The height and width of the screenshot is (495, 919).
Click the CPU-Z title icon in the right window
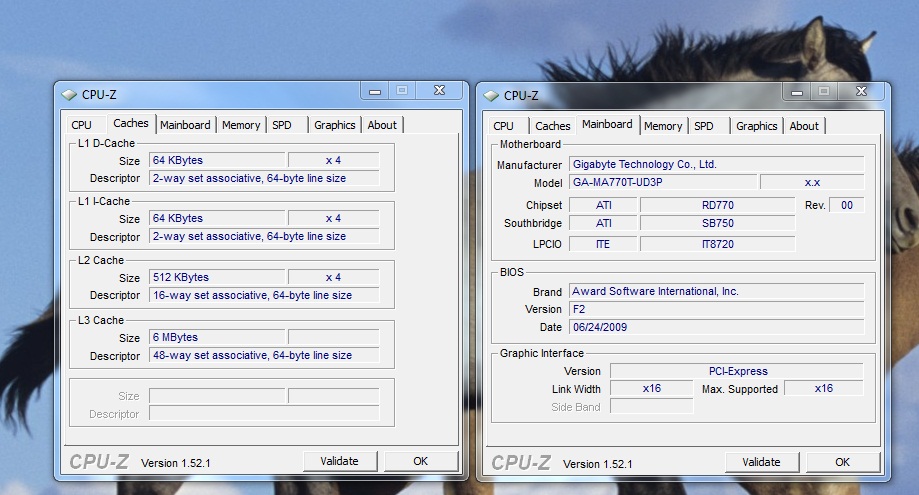tap(490, 96)
